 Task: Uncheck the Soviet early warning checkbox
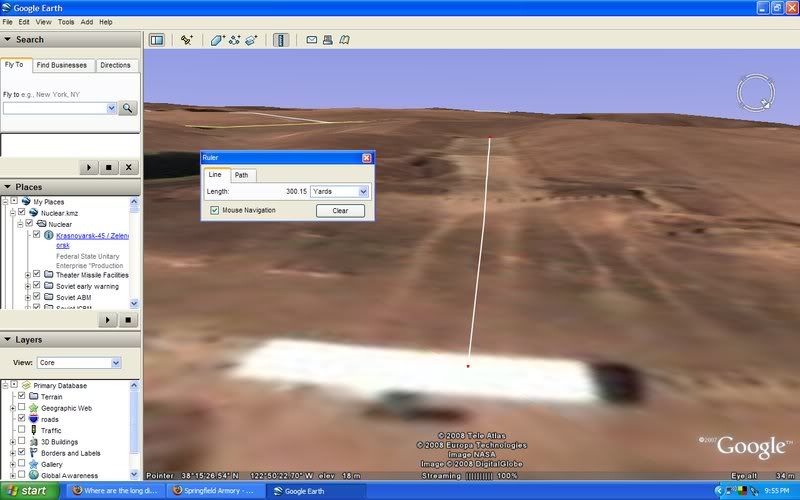pyautogui.click(x=36, y=285)
